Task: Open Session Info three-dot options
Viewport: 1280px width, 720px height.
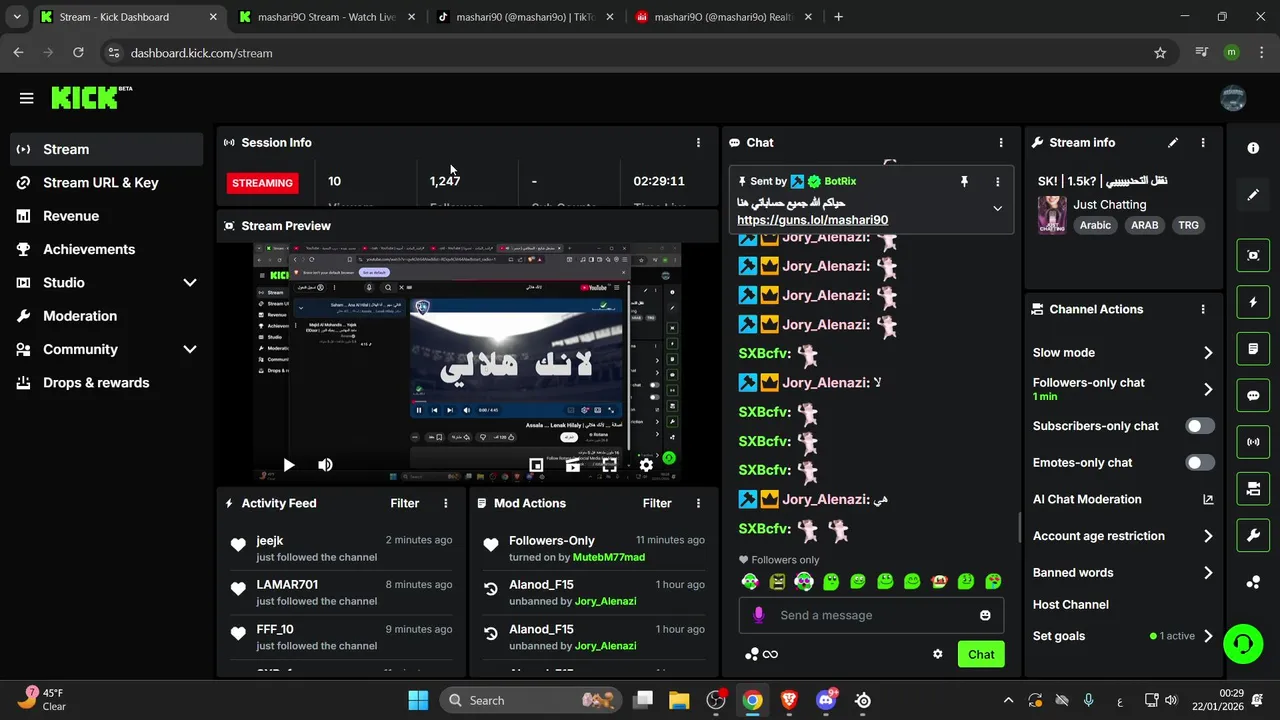Action: [698, 143]
